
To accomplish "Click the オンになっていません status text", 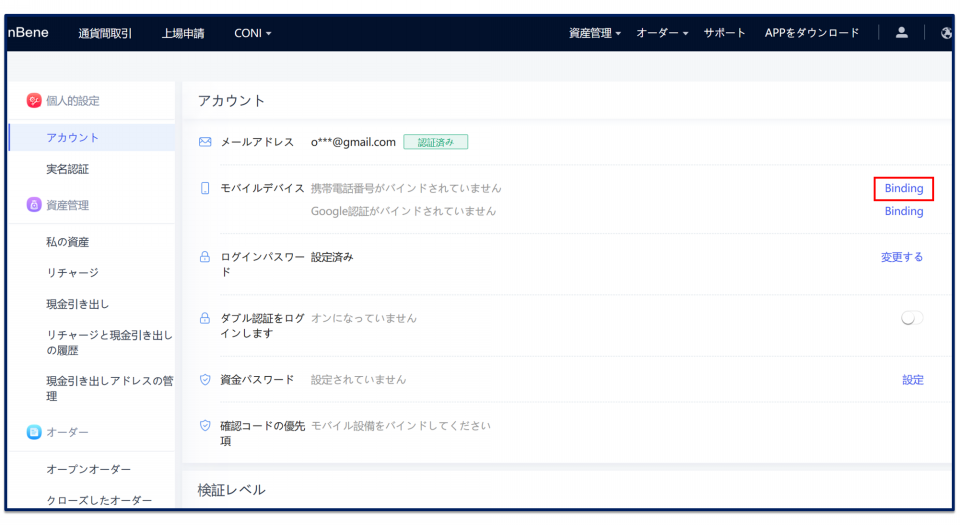I will (x=364, y=318).
